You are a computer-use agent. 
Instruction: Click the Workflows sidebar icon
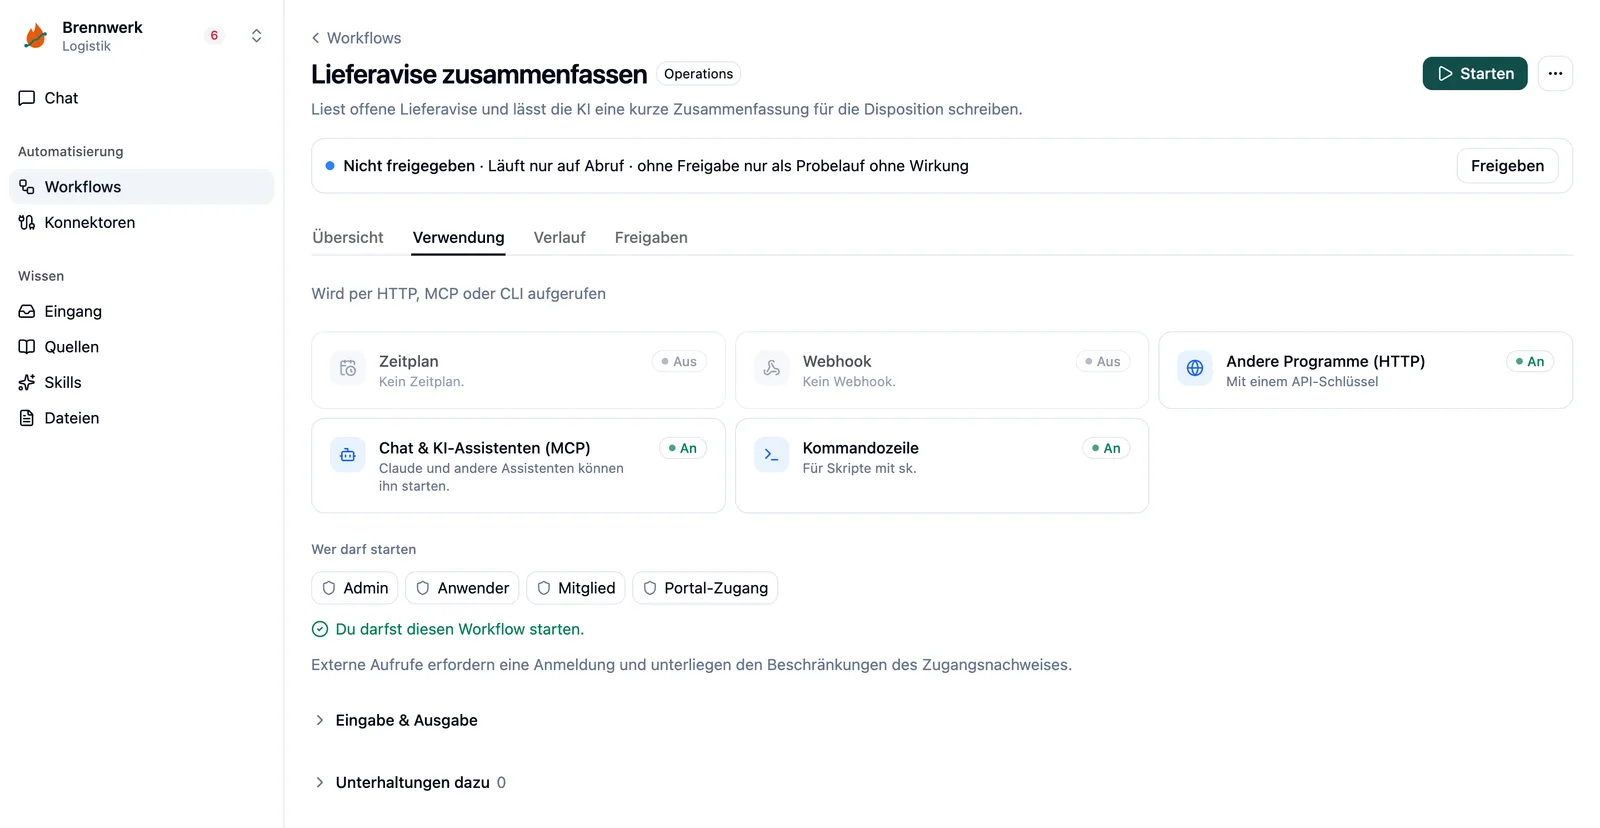[27, 187]
